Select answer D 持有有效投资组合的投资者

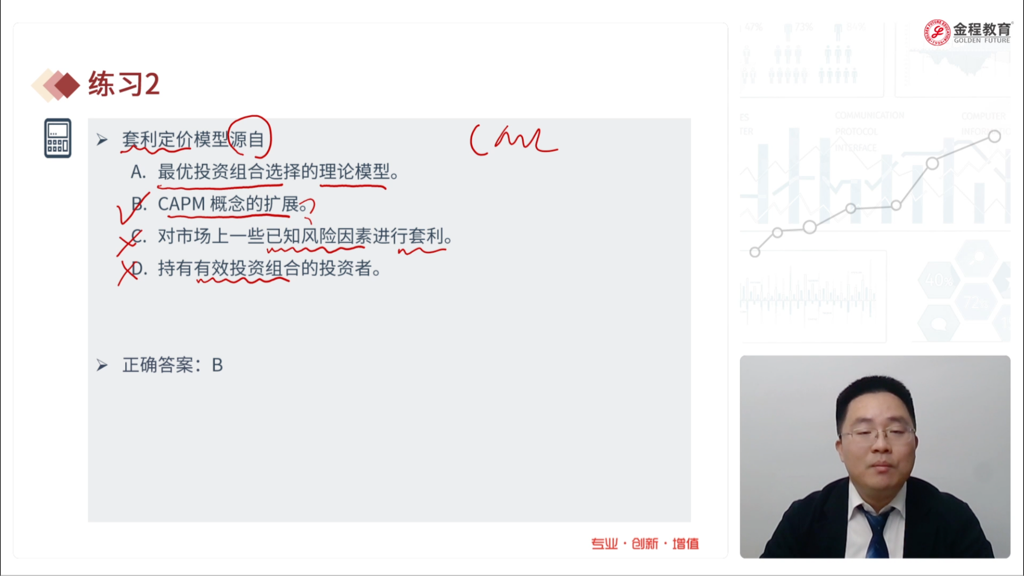(256, 268)
